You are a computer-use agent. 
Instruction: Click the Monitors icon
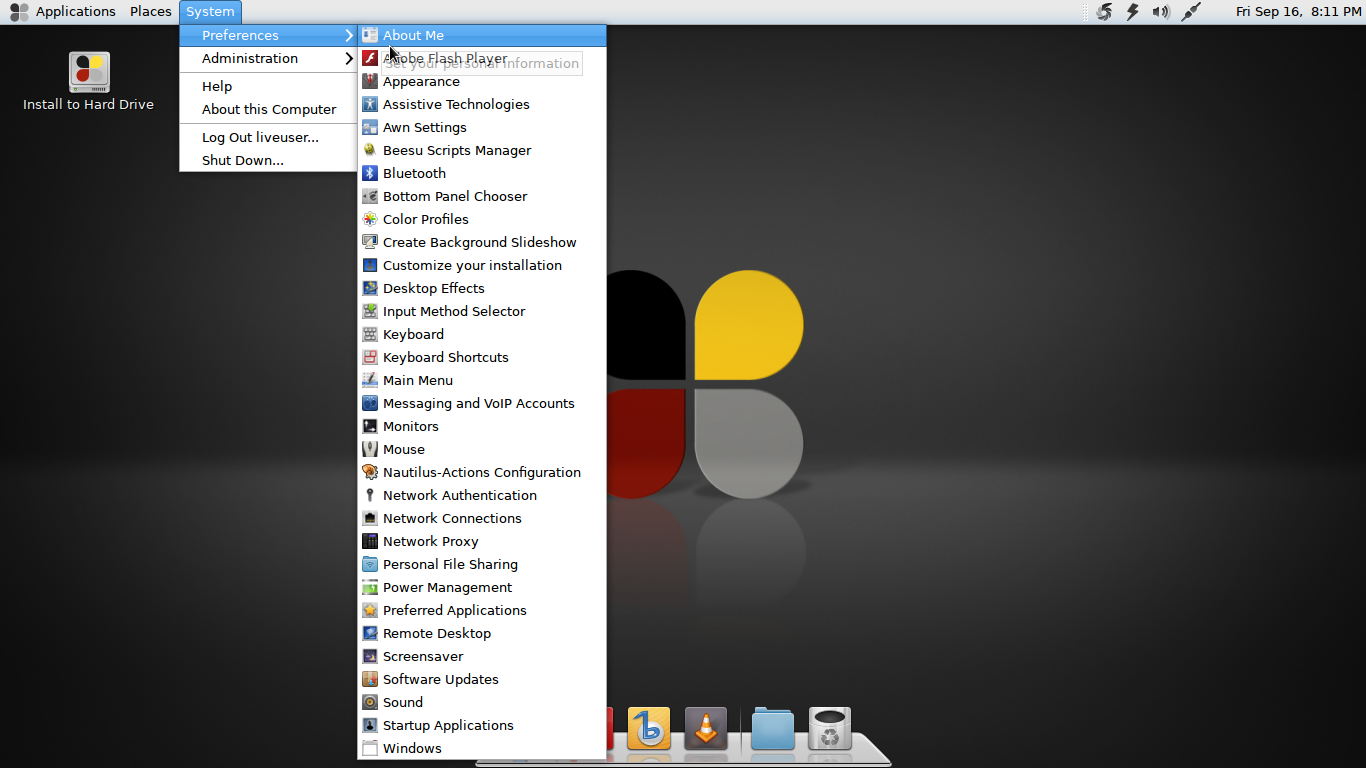coord(370,426)
